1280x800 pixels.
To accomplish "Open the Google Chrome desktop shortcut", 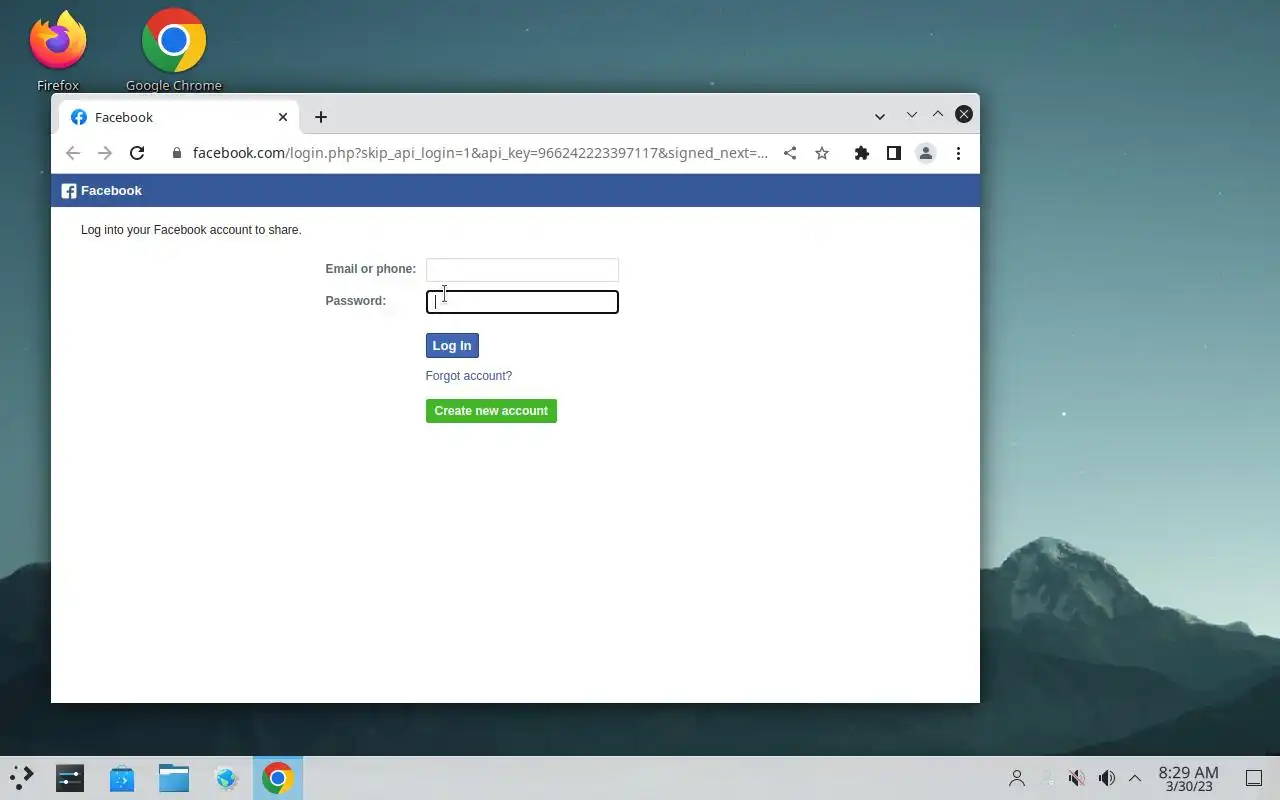I will click(x=173, y=51).
